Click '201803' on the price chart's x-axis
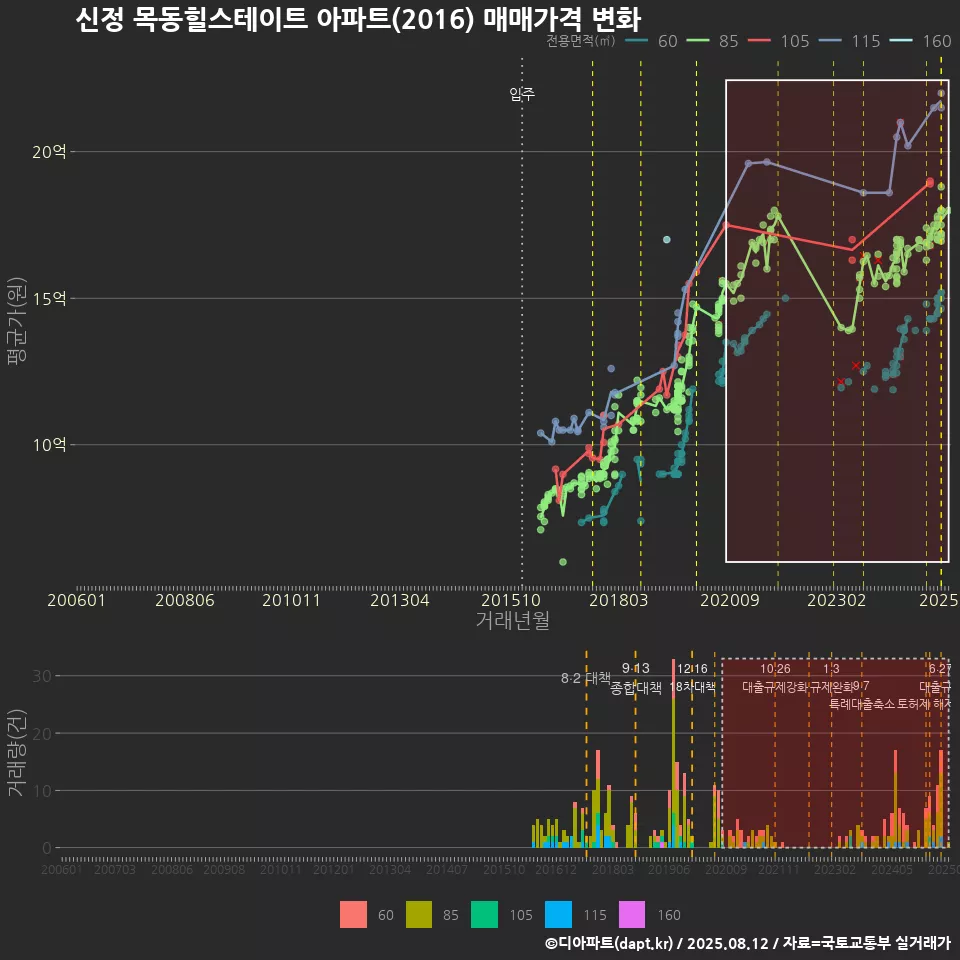This screenshot has height=960, width=960. (618, 600)
